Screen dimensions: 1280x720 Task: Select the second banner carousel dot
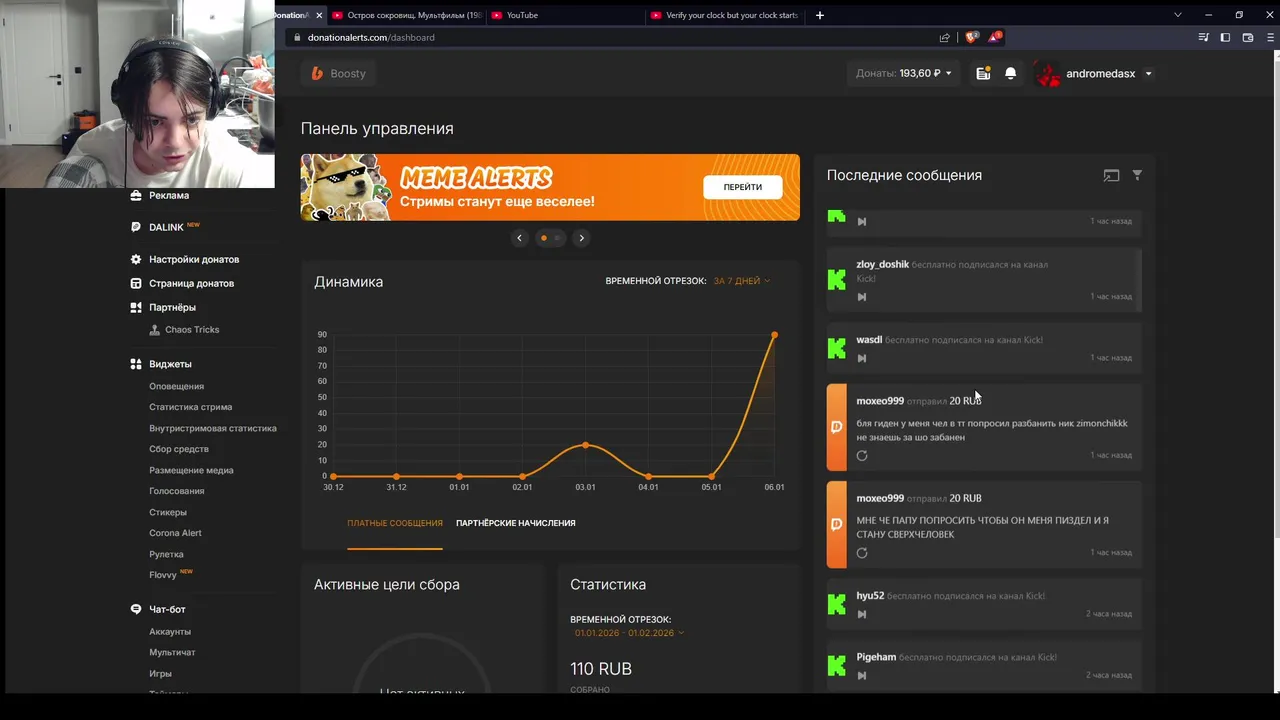click(557, 238)
